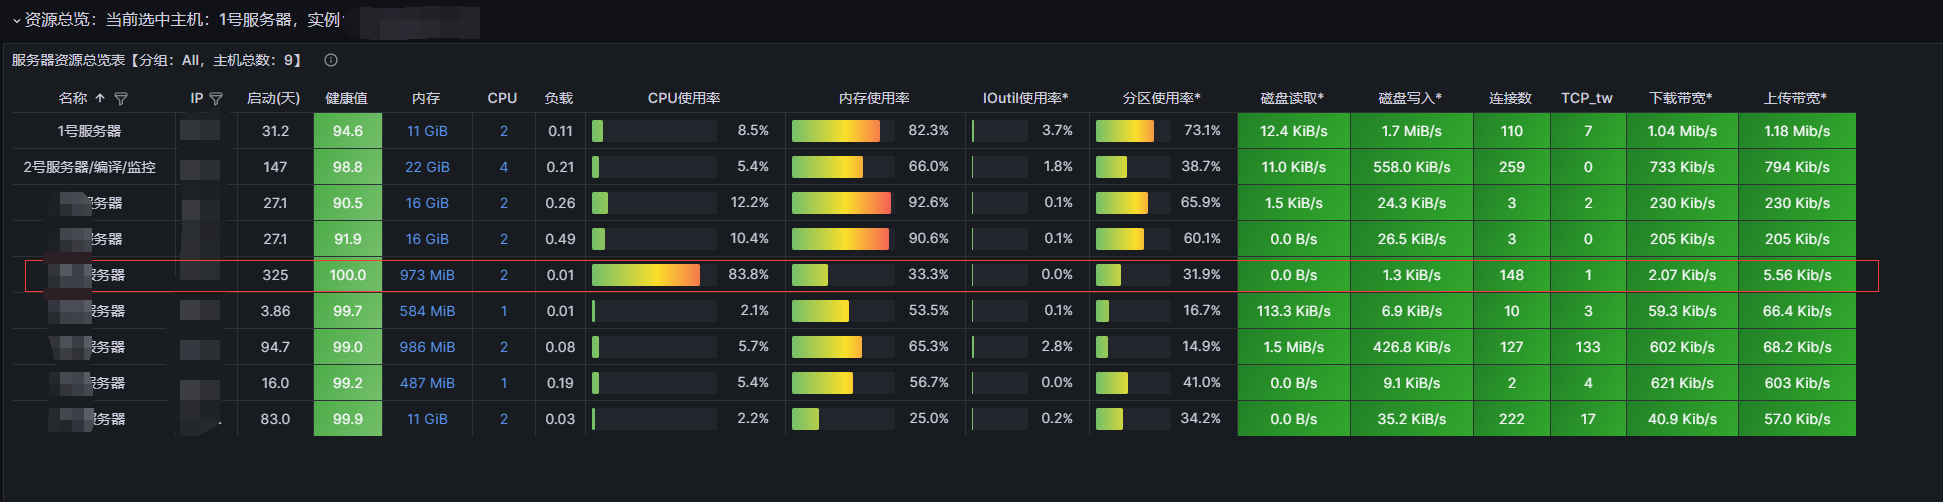Open the IP column filter icon

(216, 98)
